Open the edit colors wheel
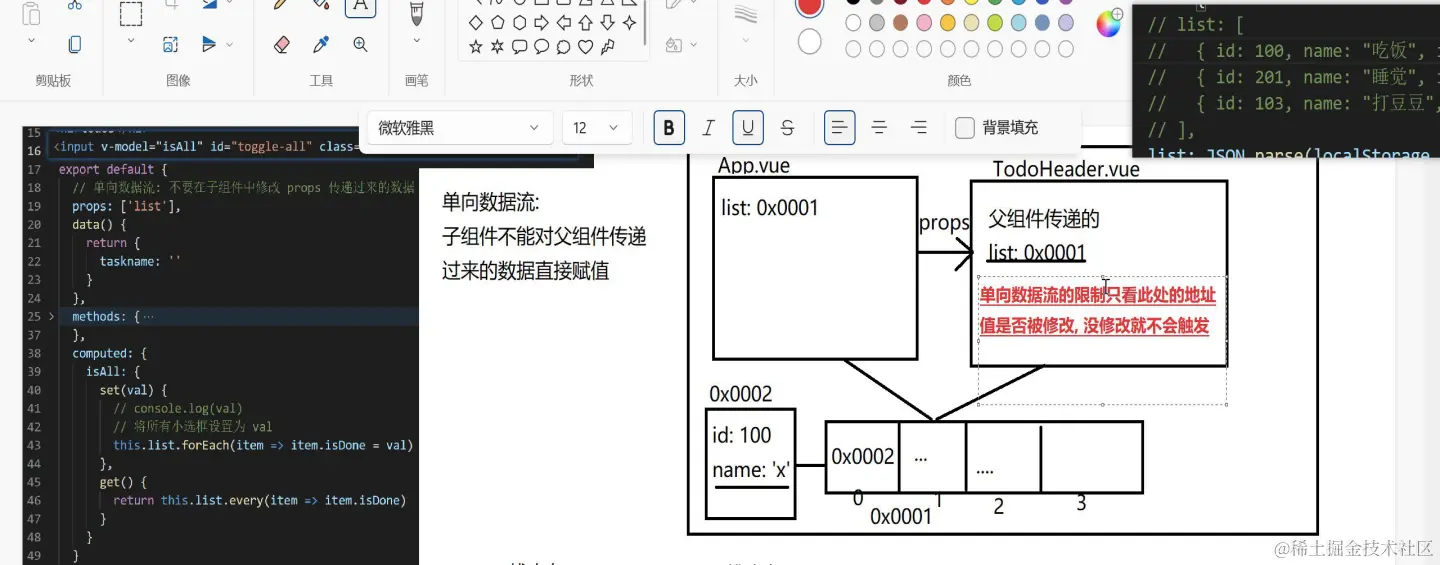This screenshot has height=565, width=1440. 1109,23
